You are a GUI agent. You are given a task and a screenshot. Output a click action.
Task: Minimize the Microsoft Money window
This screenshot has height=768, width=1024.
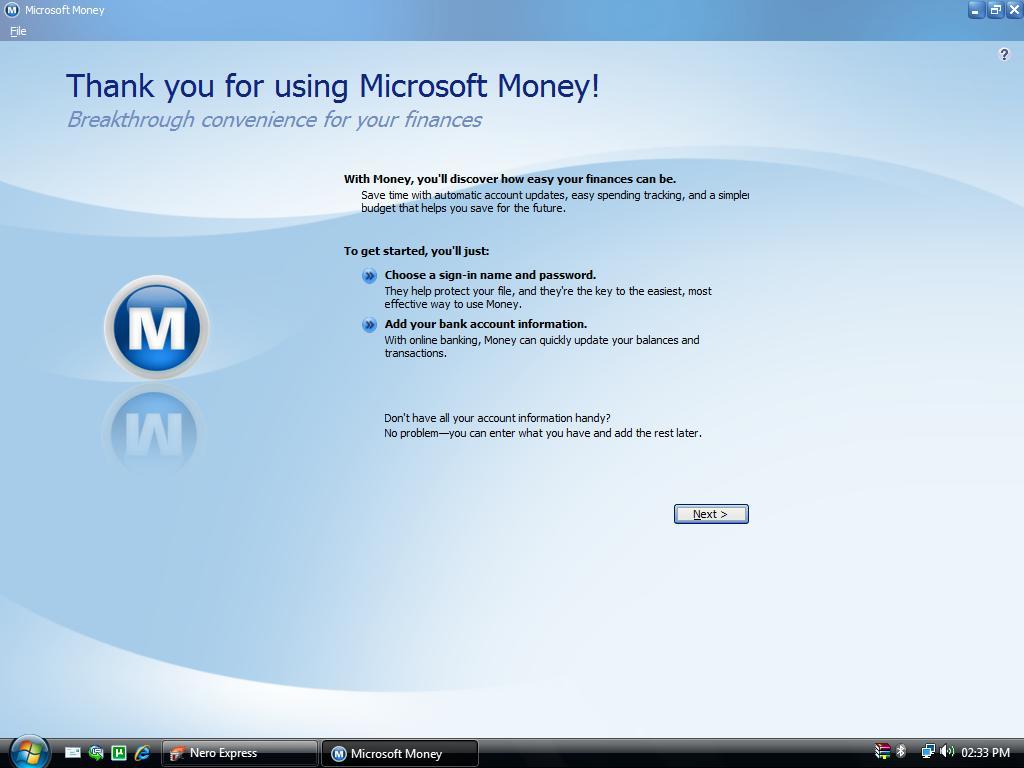click(976, 10)
